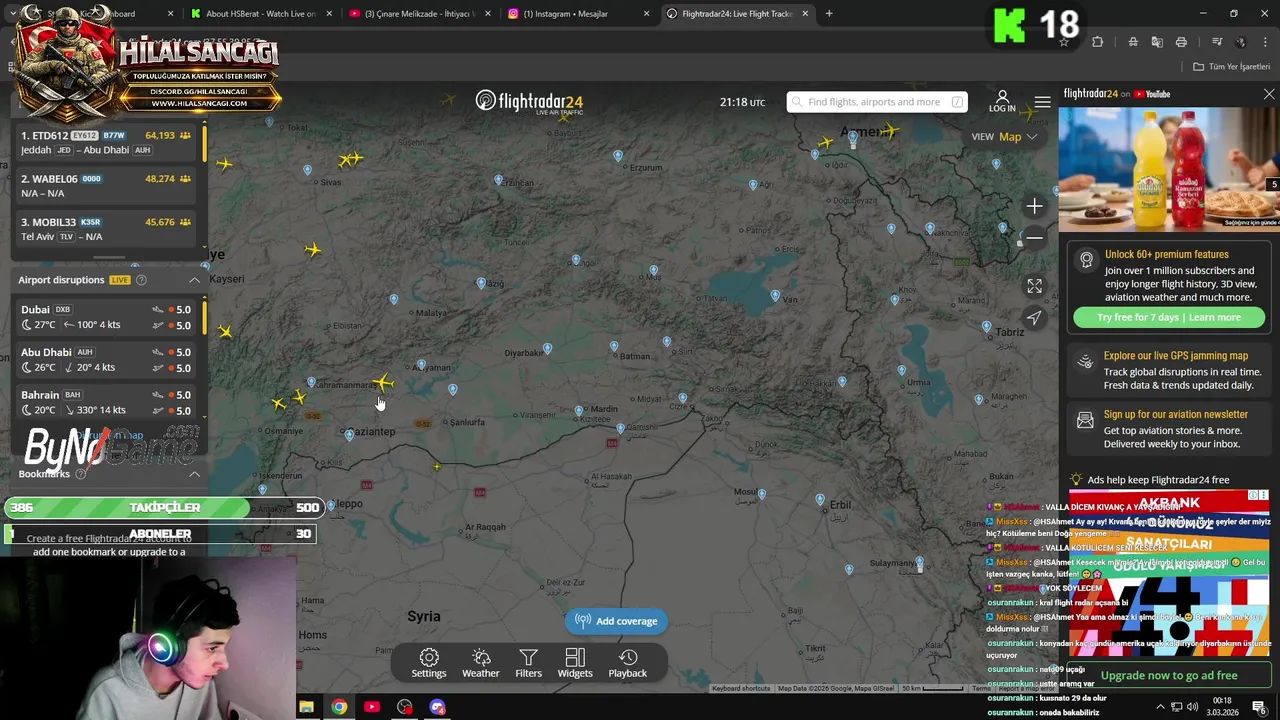The width and height of the screenshot is (1280, 720).
Task: Open Chrome from the taskbar
Action: pos(339,707)
